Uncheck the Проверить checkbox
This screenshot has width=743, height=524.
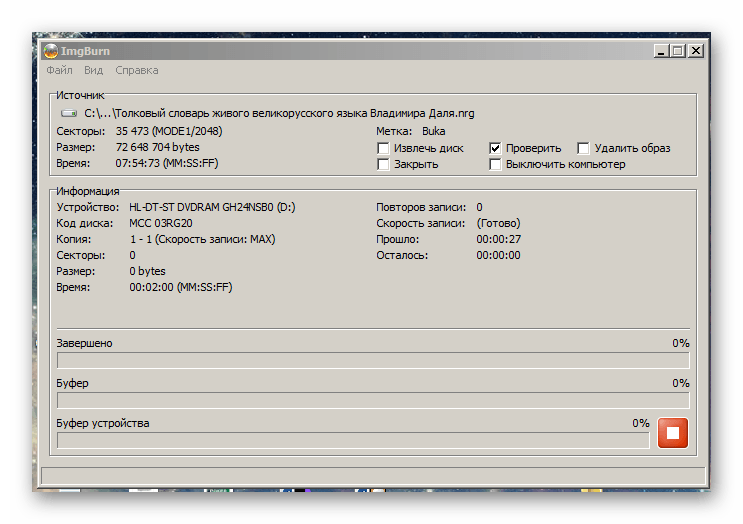(495, 148)
